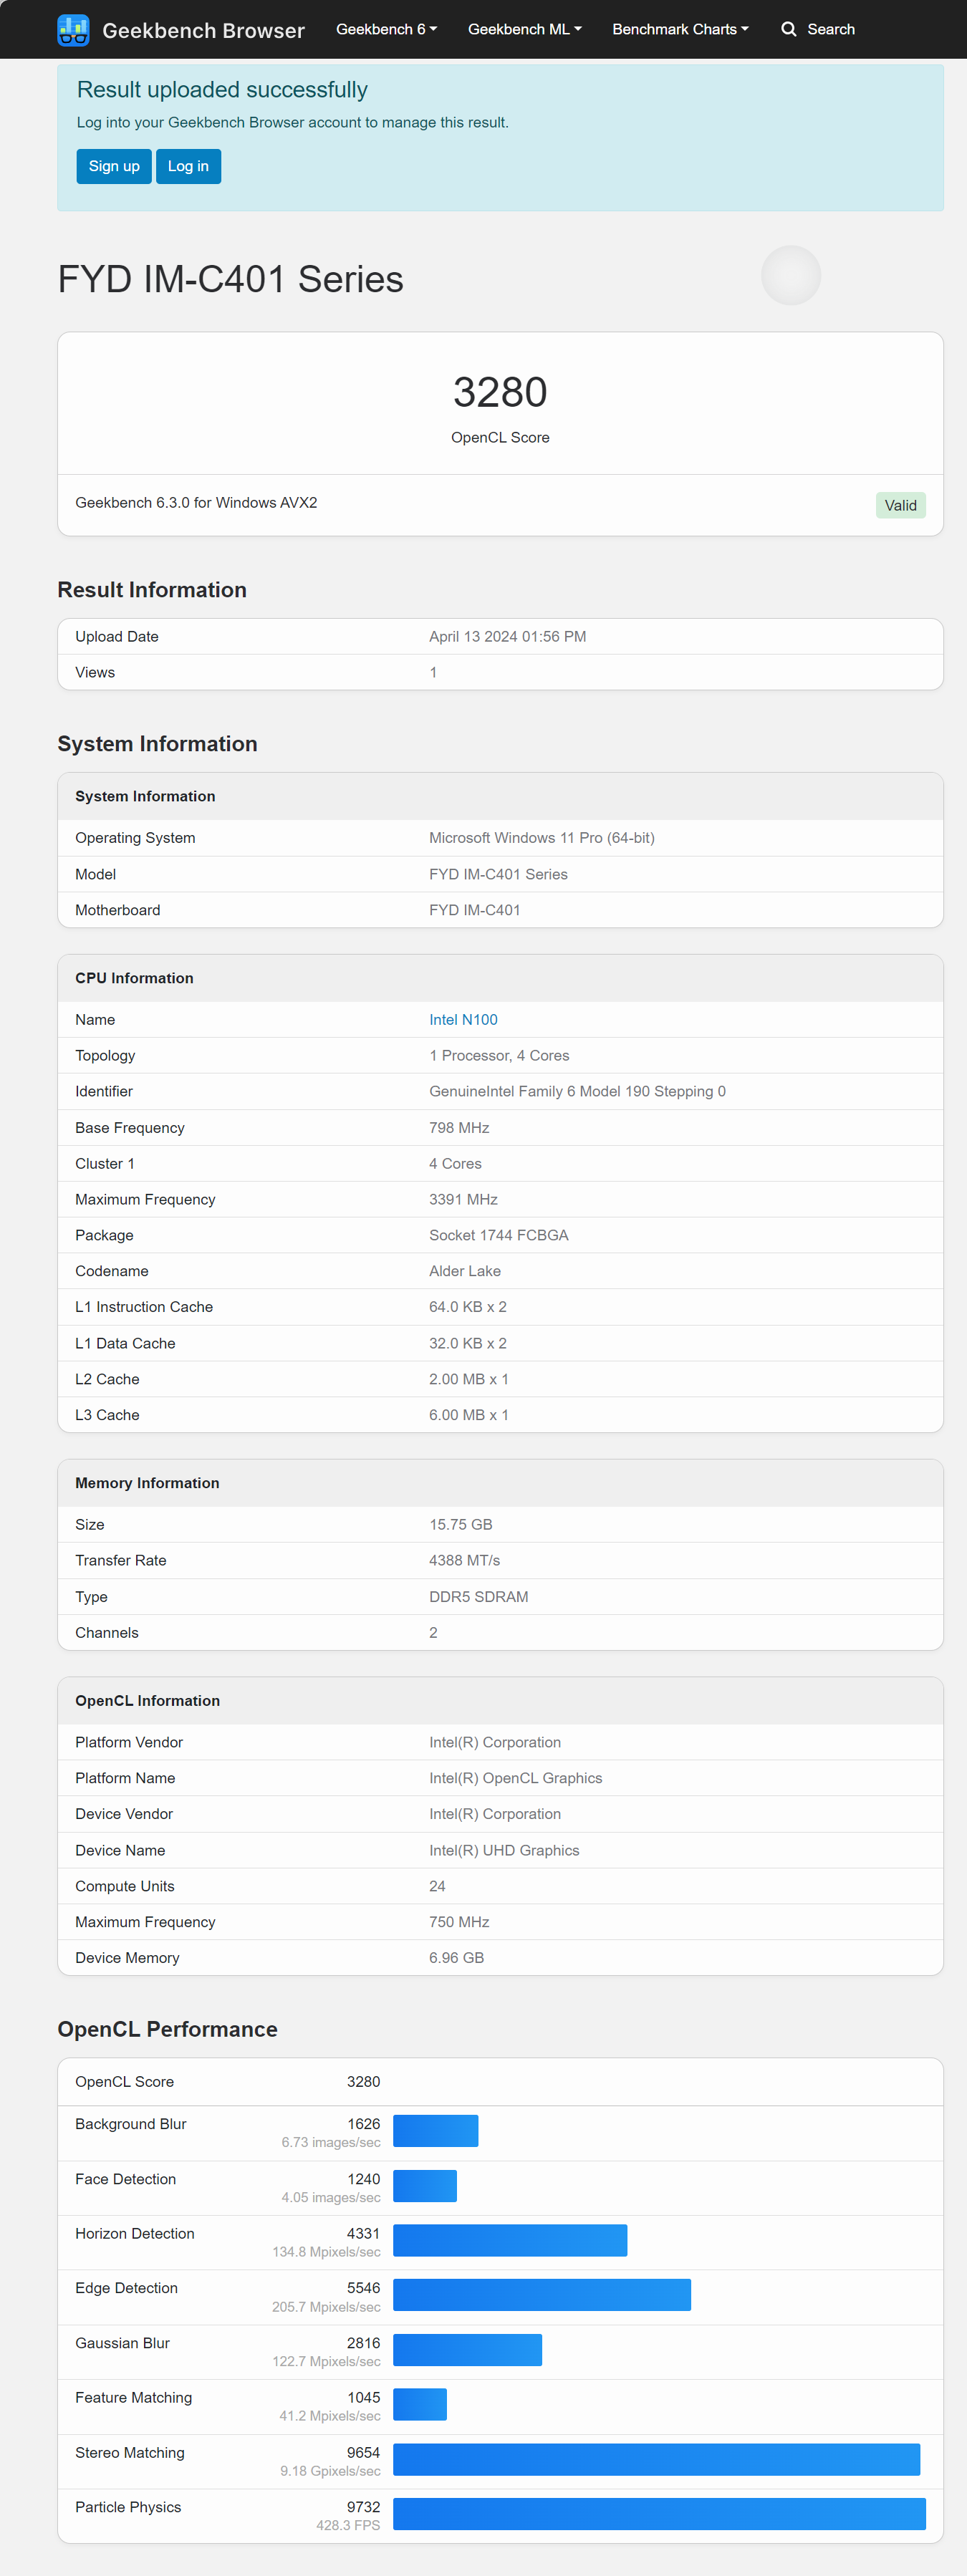
Task: Click the '15.75 GB' memory size value
Action: point(461,1524)
